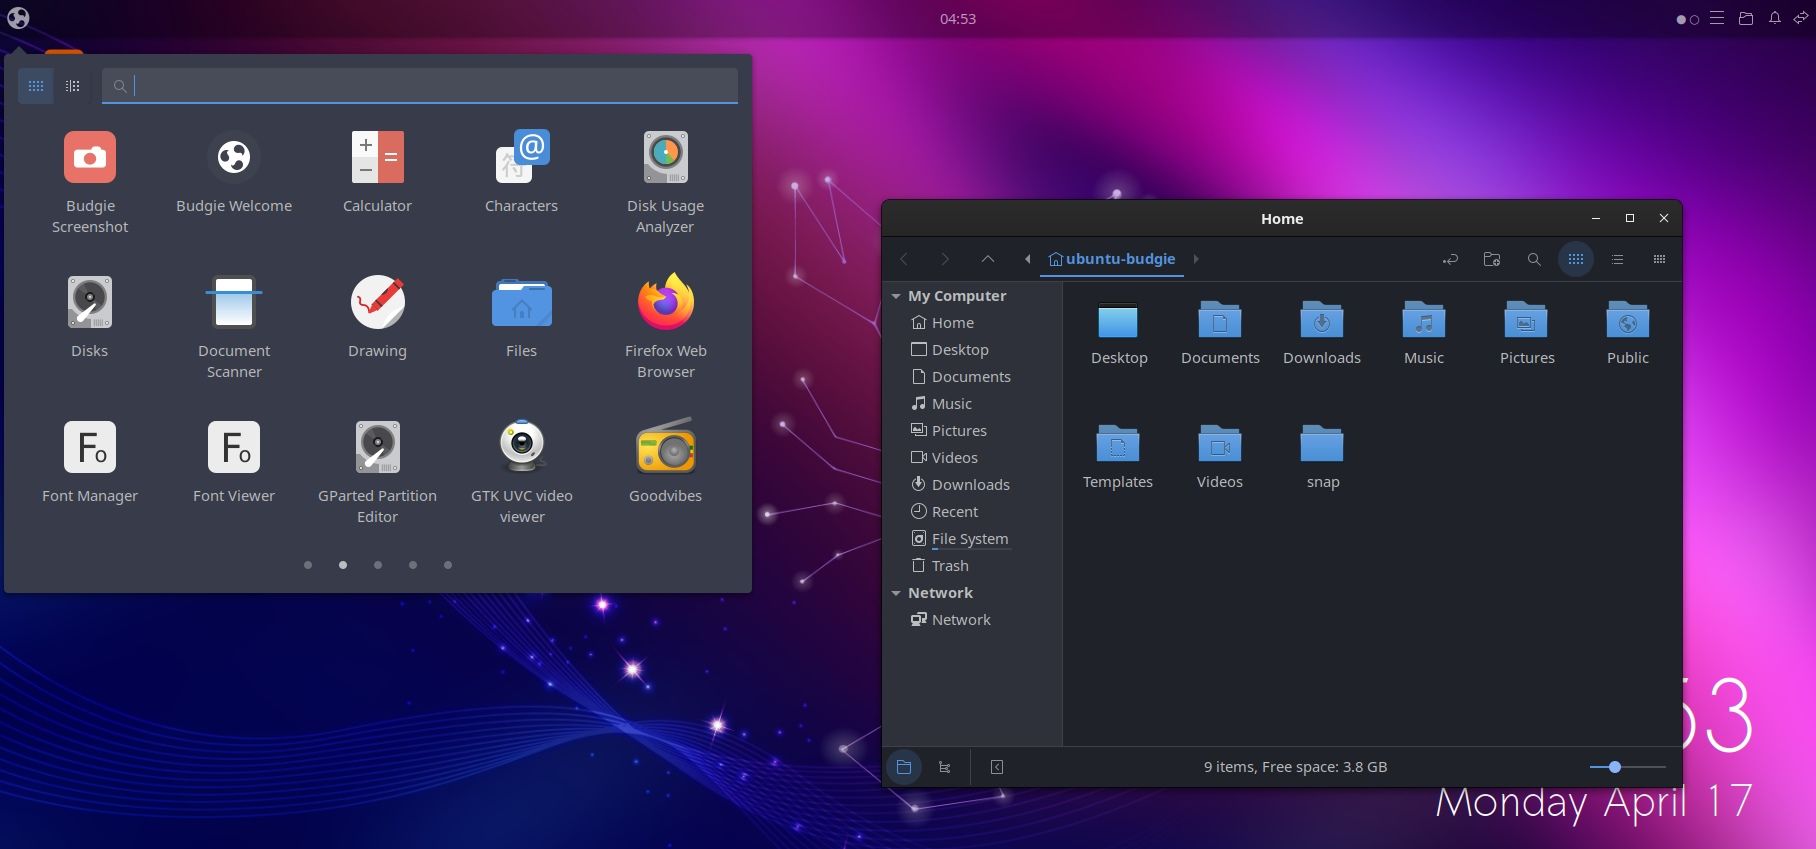Click right path bar scroll arrow

click(x=1195, y=259)
